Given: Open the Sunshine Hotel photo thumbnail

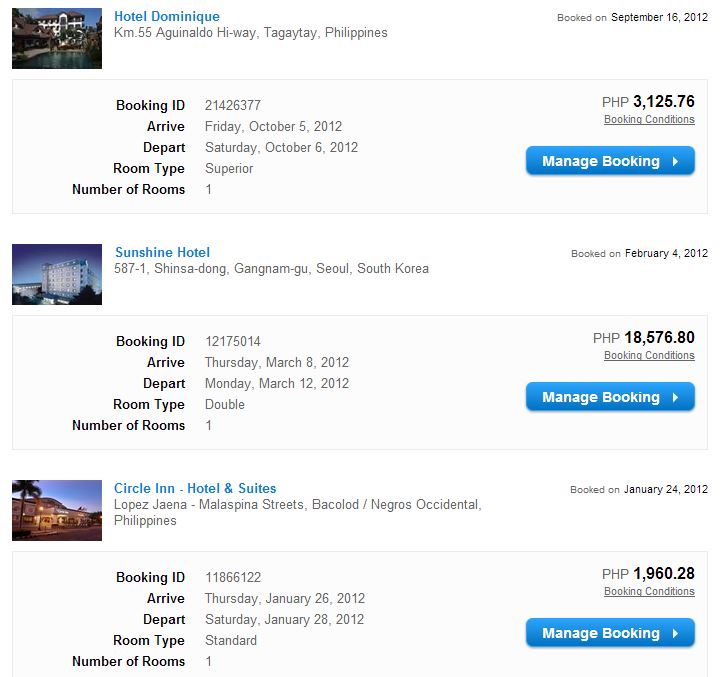Looking at the screenshot, I should [57, 274].
